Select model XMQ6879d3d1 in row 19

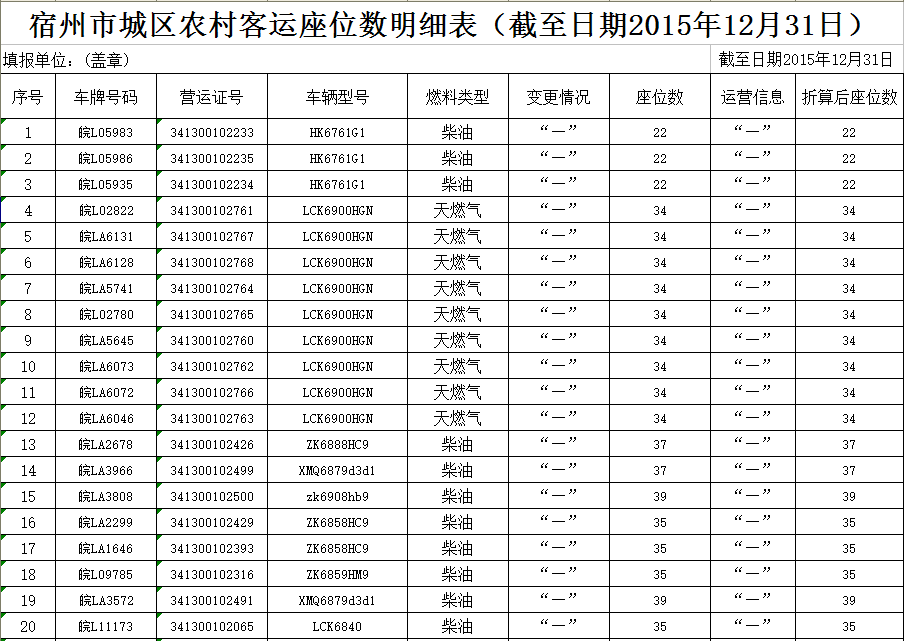[x=337, y=600]
